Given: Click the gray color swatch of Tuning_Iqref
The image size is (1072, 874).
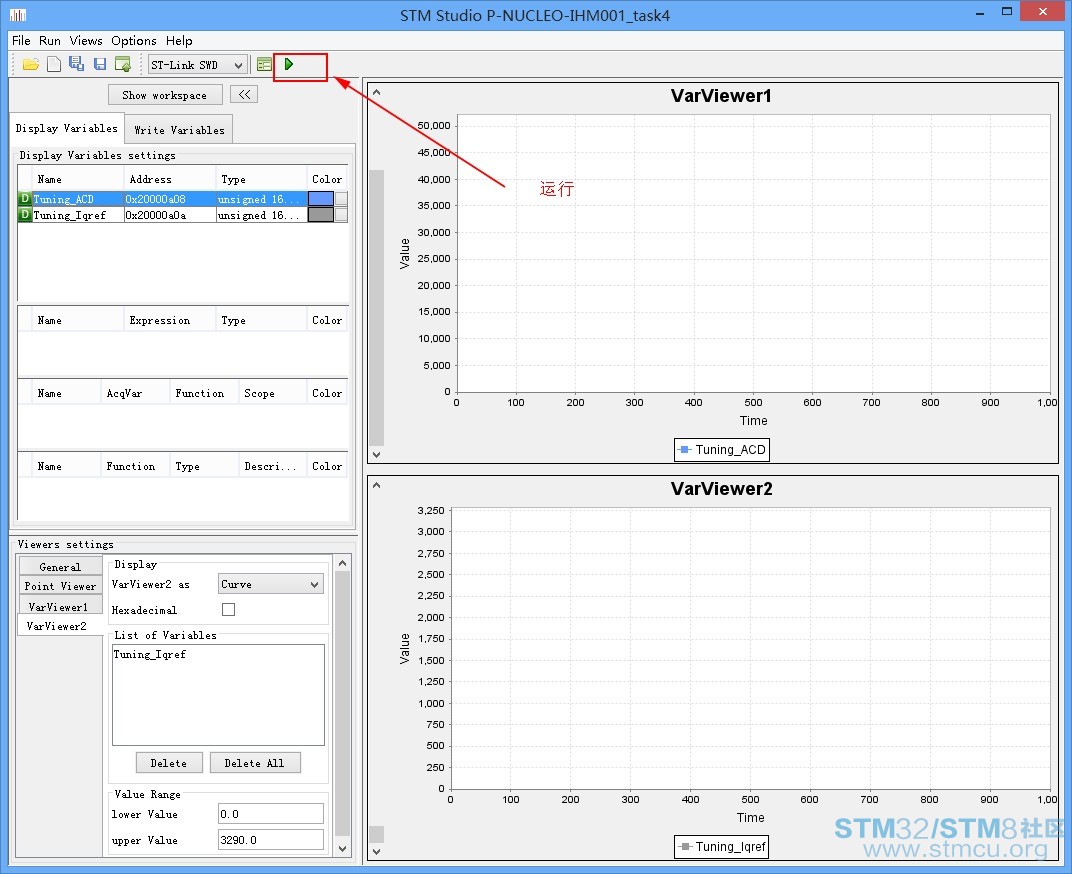Looking at the screenshot, I should point(321,215).
